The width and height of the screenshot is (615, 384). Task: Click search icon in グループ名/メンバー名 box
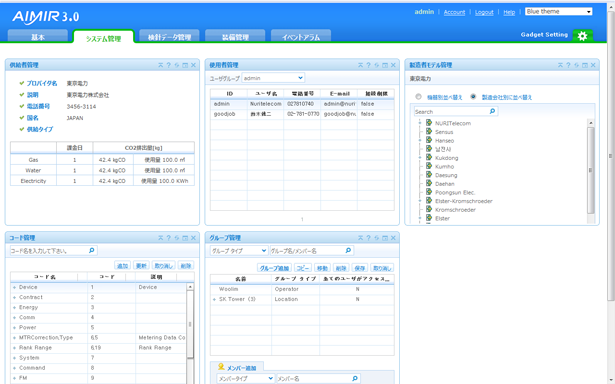(348, 250)
